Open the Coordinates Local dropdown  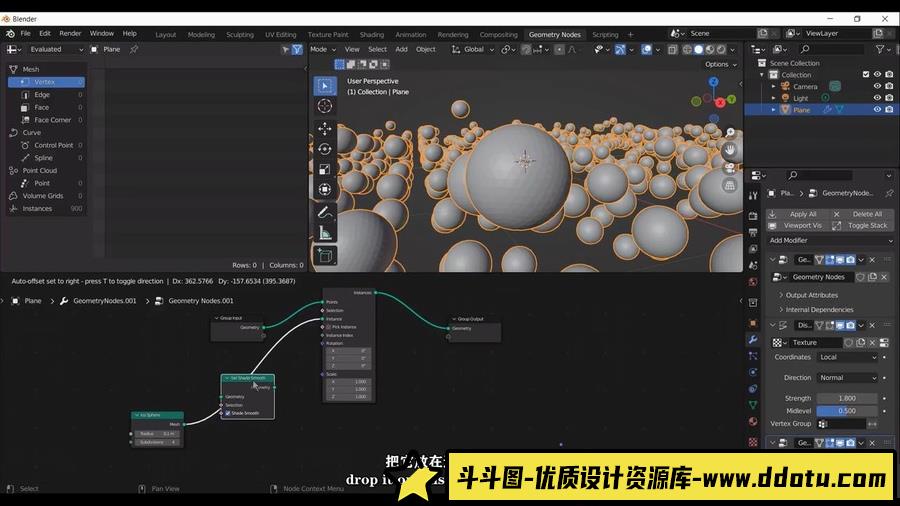pyautogui.click(x=848, y=357)
